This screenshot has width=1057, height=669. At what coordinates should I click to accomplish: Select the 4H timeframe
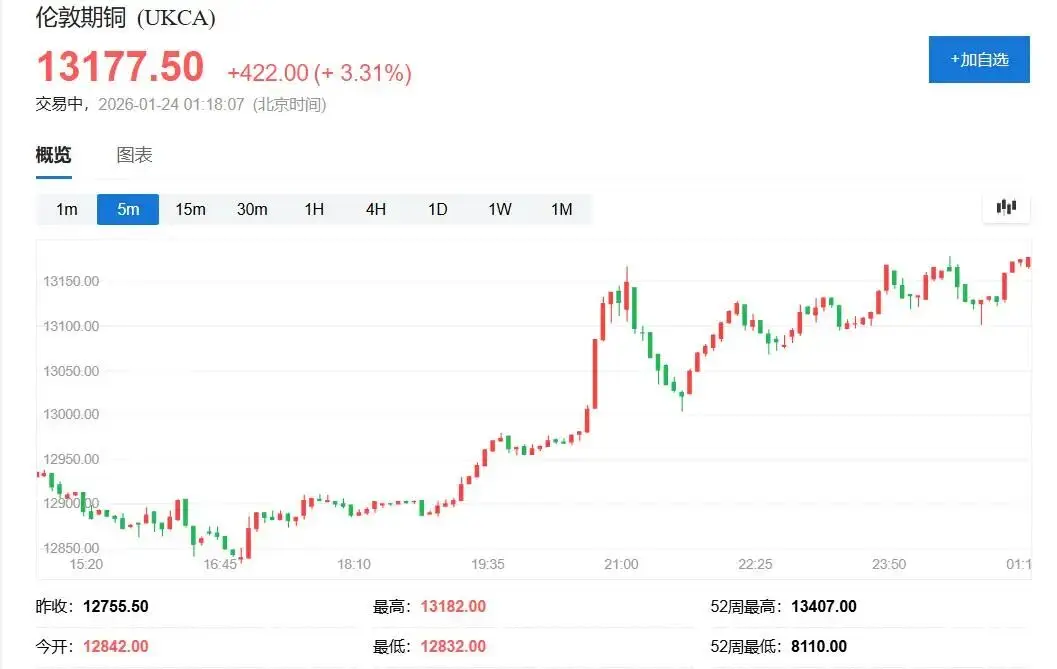coord(375,209)
